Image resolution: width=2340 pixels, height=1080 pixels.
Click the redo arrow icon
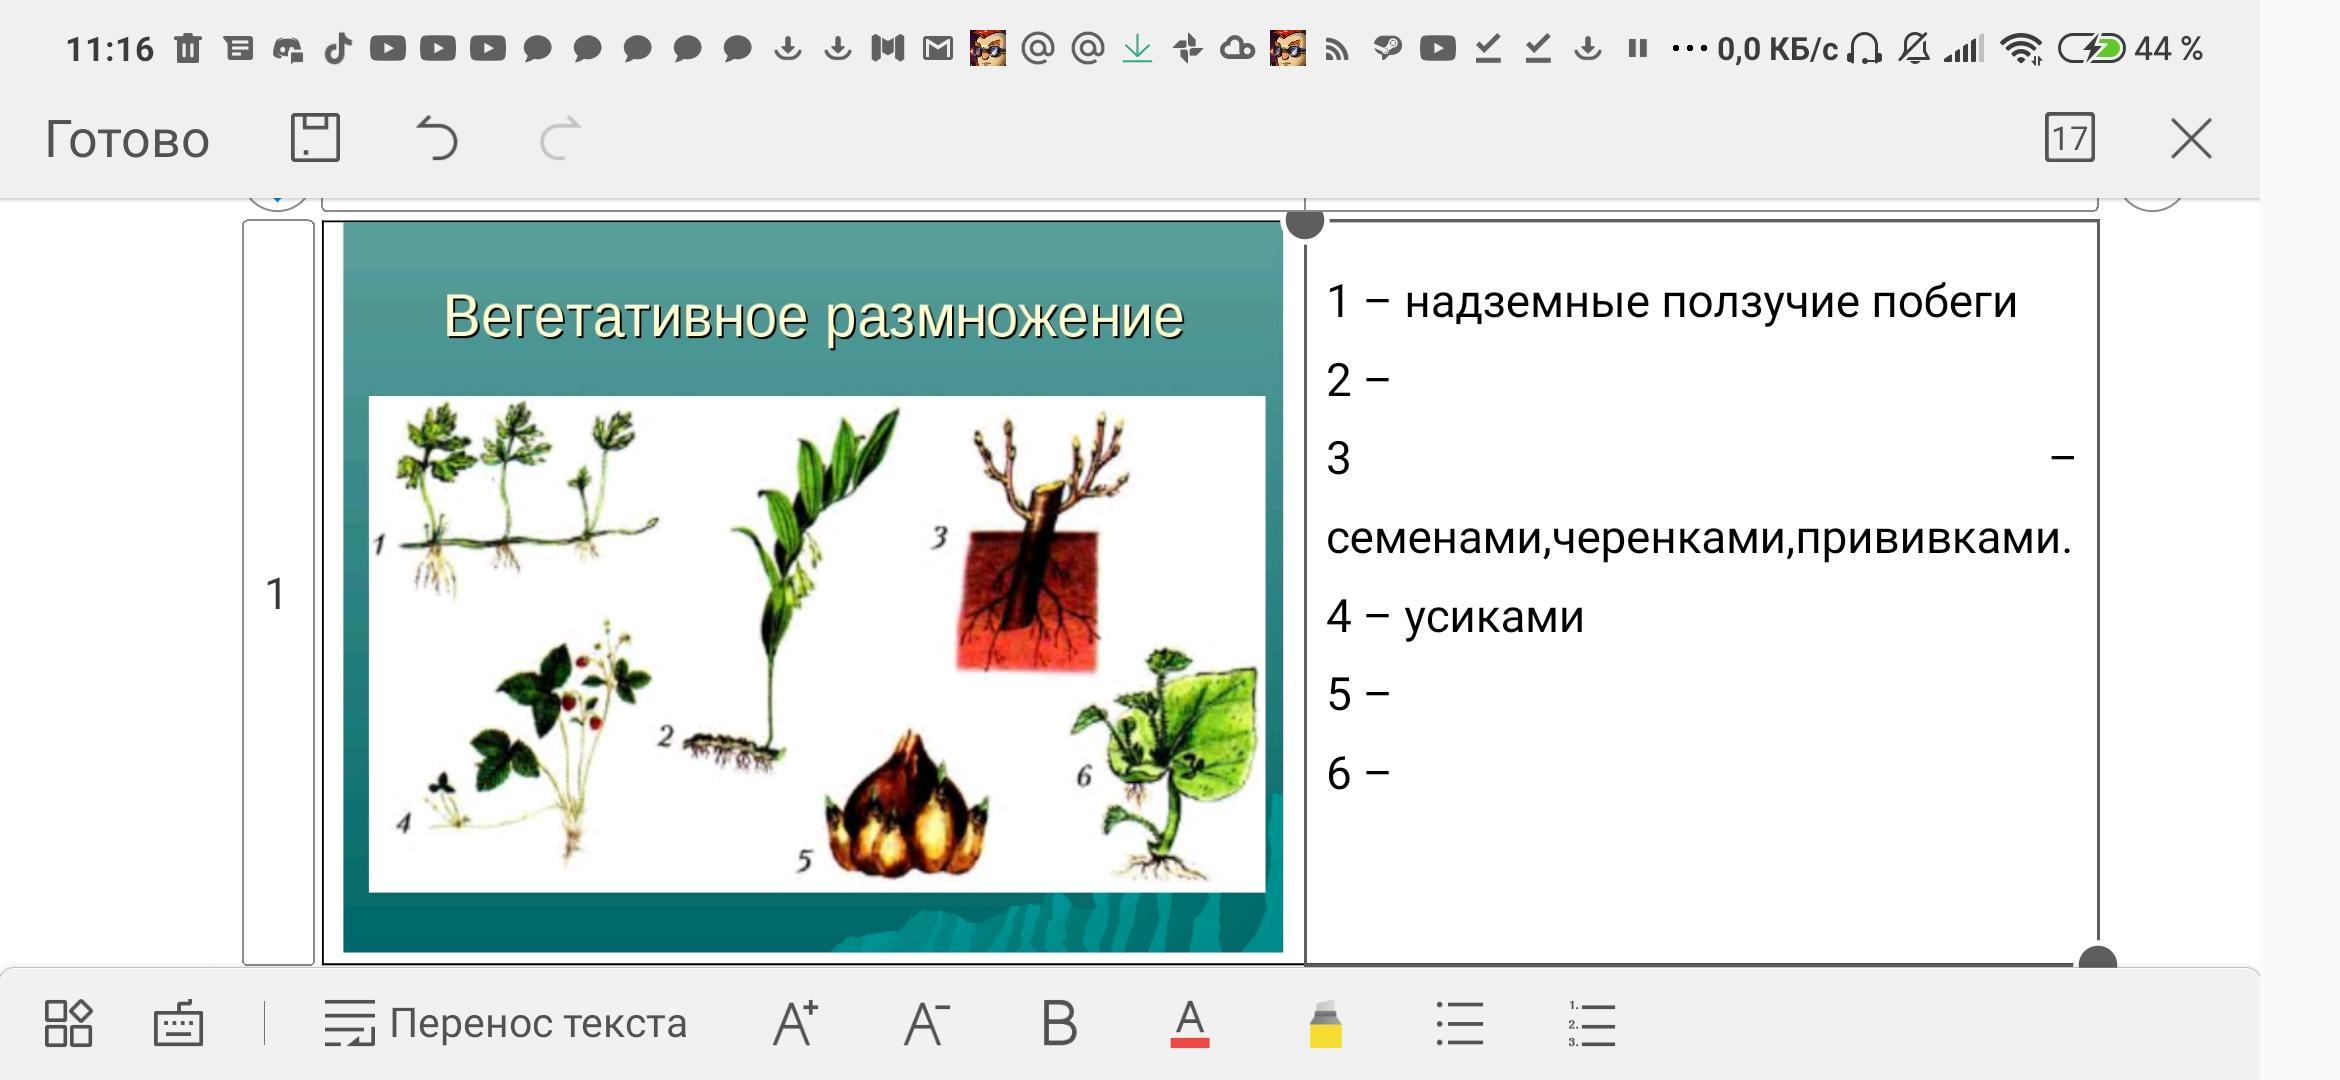click(560, 137)
